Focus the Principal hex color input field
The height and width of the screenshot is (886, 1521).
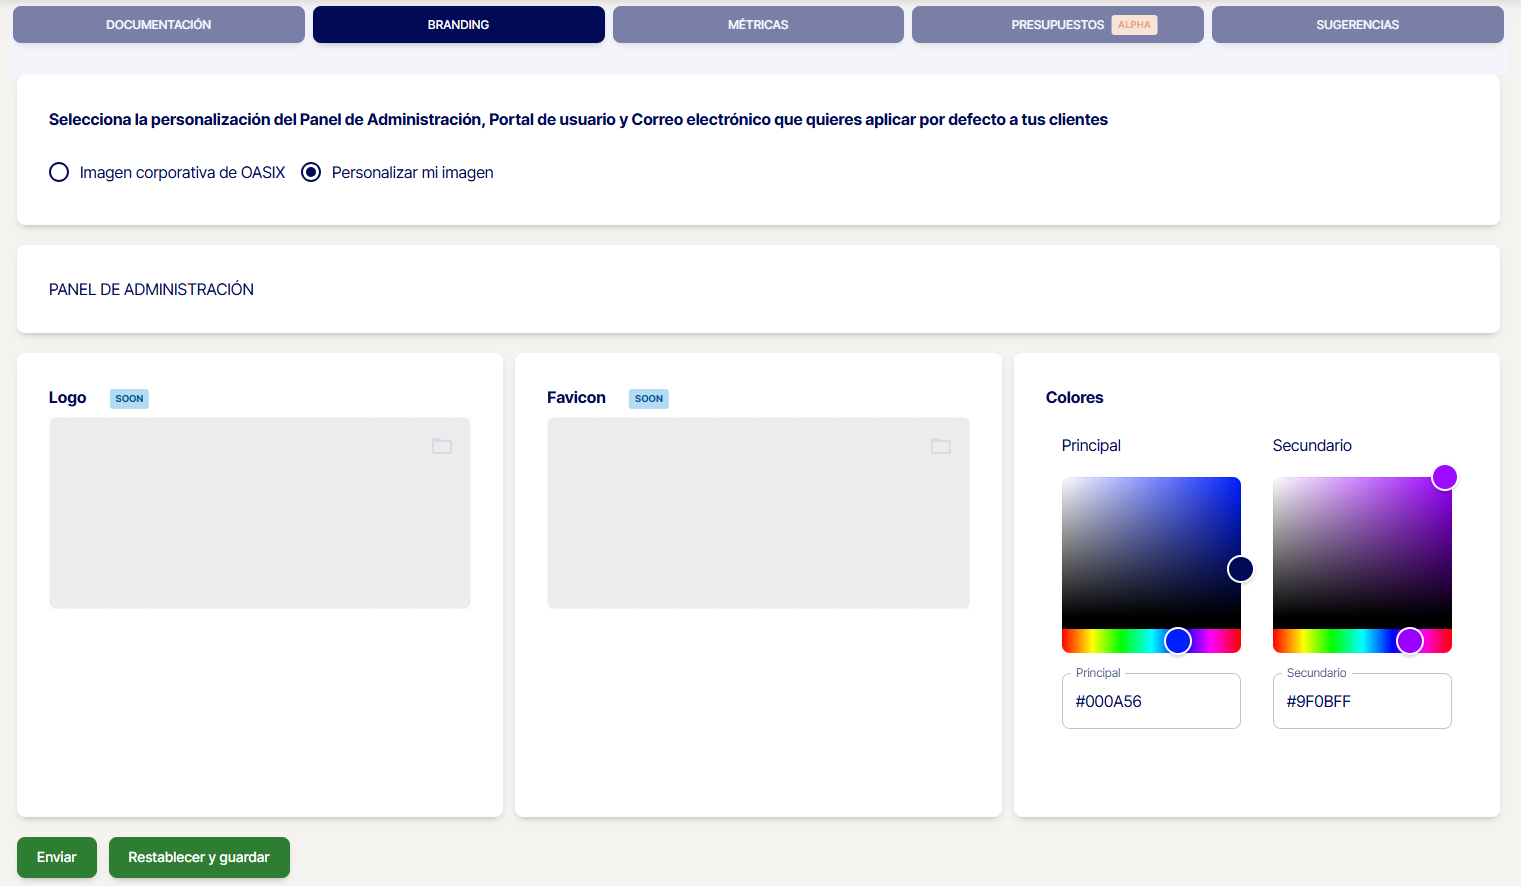(x=1150, y=702)
